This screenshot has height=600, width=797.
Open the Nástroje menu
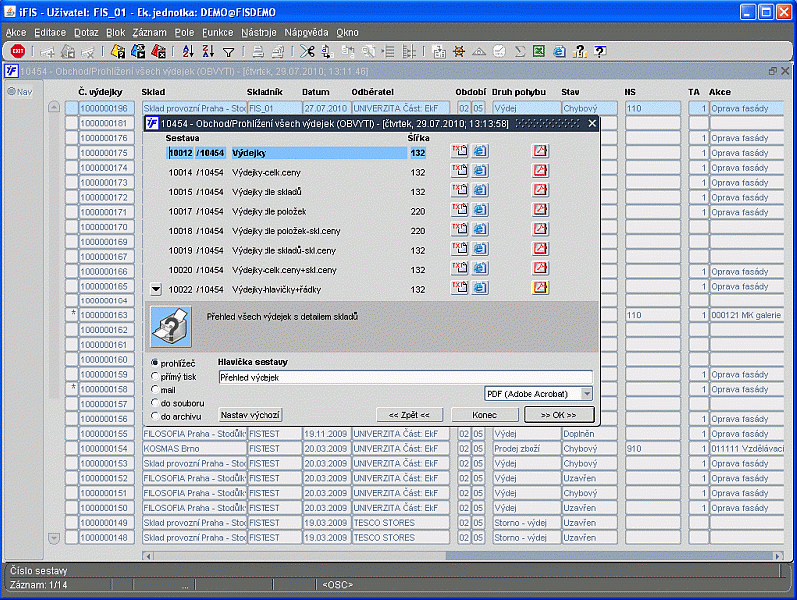259,33
